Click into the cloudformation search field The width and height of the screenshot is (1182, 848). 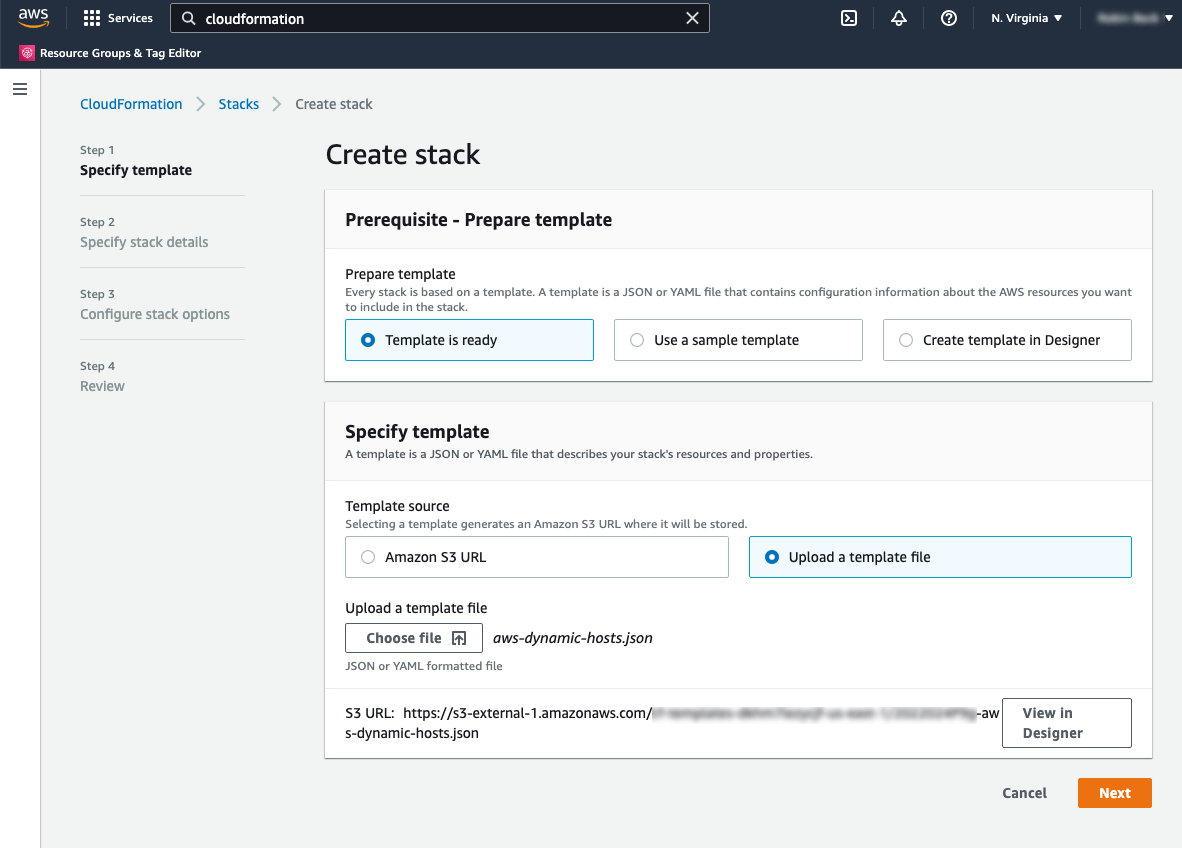[439, 18]
